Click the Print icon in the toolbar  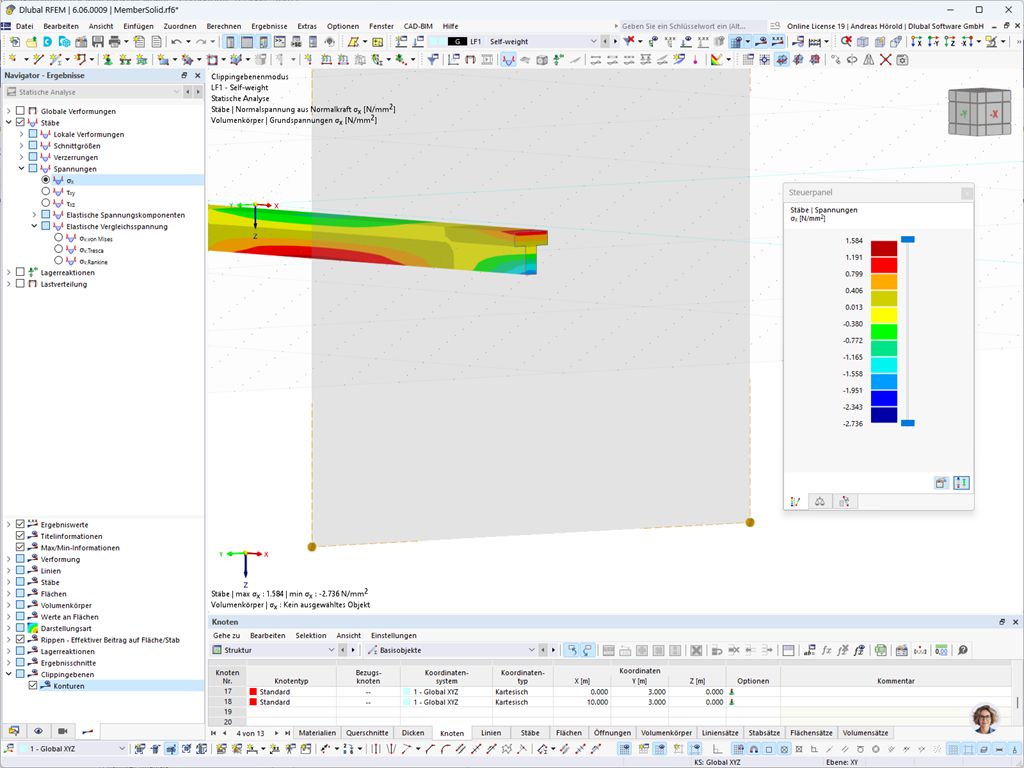114,42
